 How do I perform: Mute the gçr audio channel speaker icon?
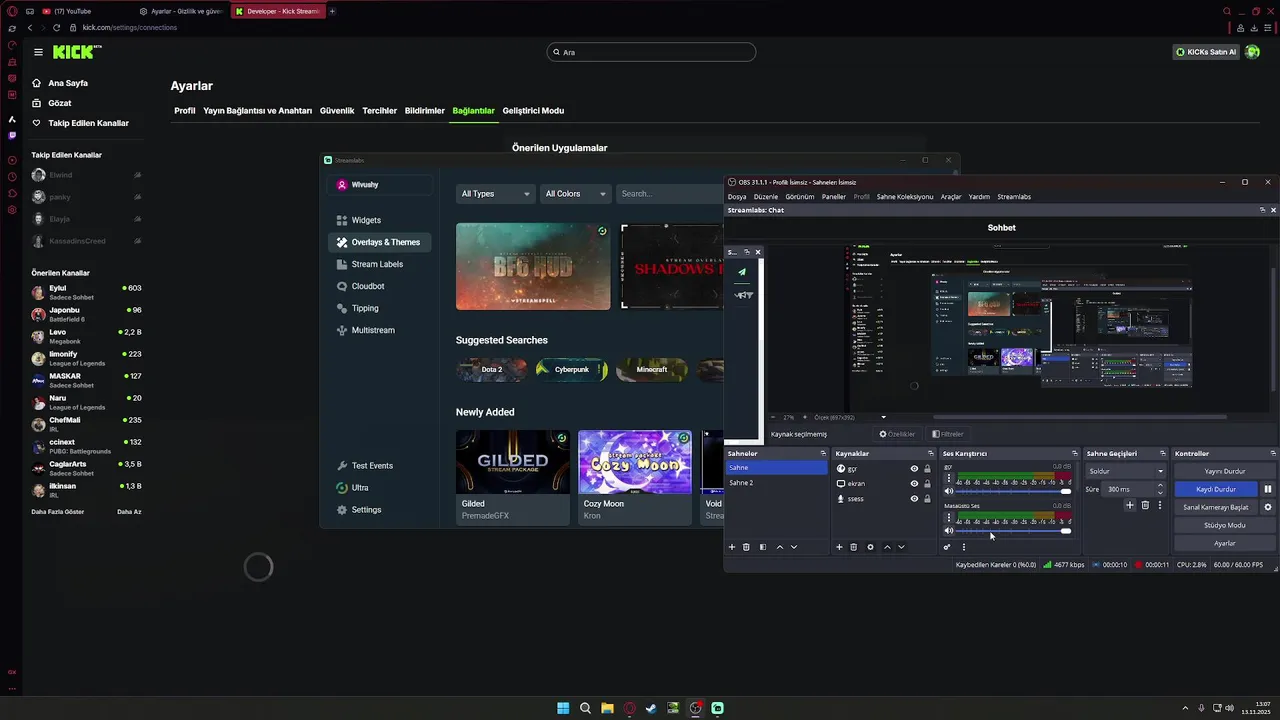click(x=949, y=491)
